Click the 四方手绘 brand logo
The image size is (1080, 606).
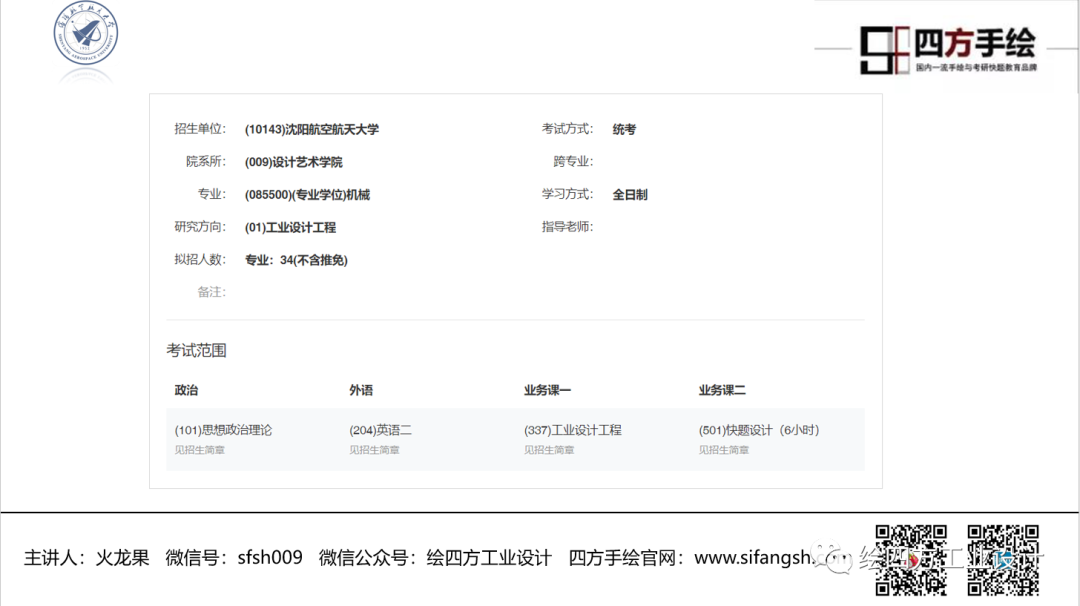tap(948, 50)
